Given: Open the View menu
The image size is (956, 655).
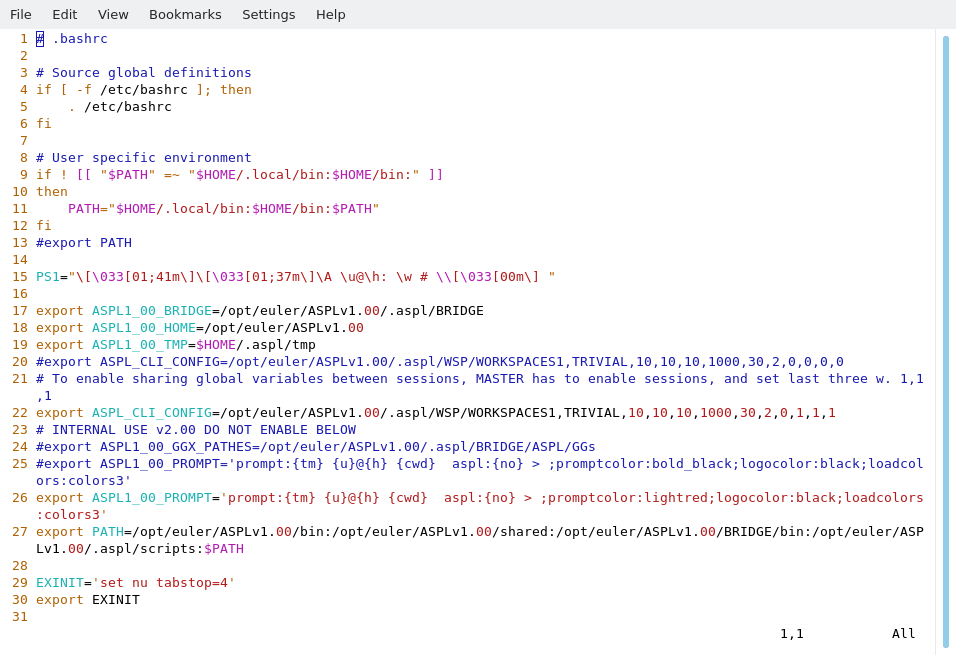Looking at the screenshot, I should tap(113, 14).
